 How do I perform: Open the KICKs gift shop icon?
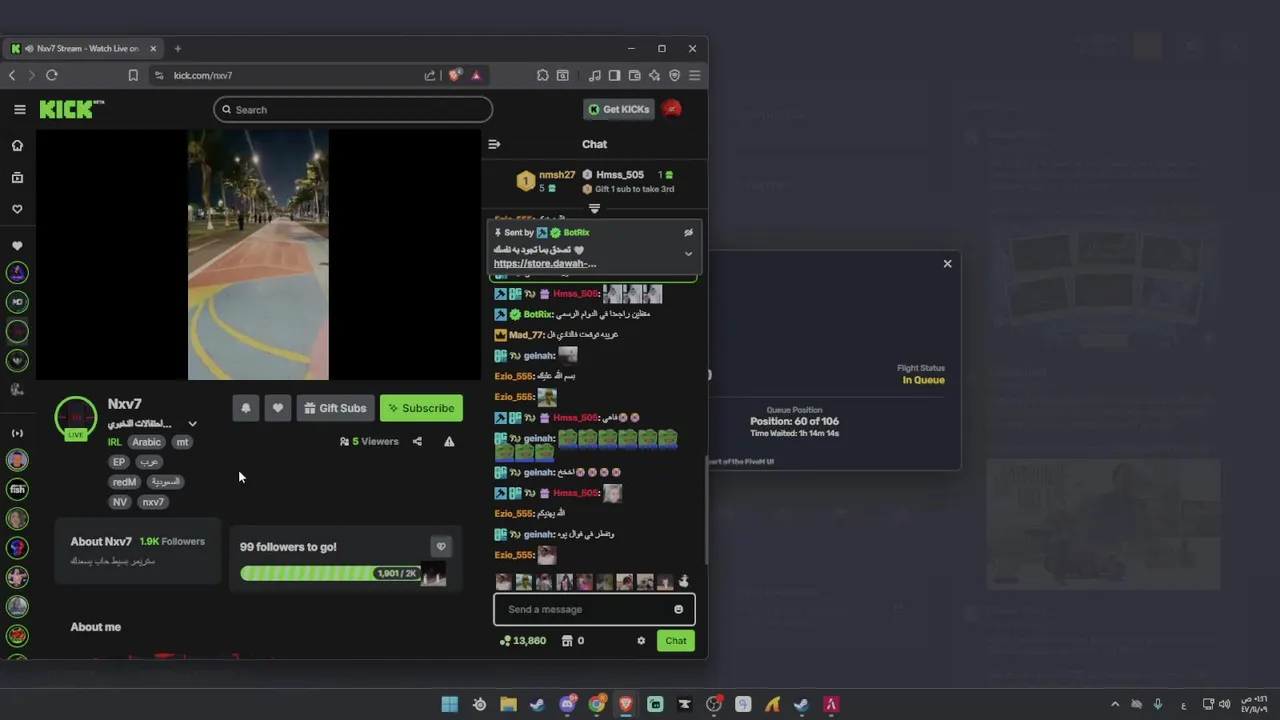pyautogui.click(x=568, y=641)
